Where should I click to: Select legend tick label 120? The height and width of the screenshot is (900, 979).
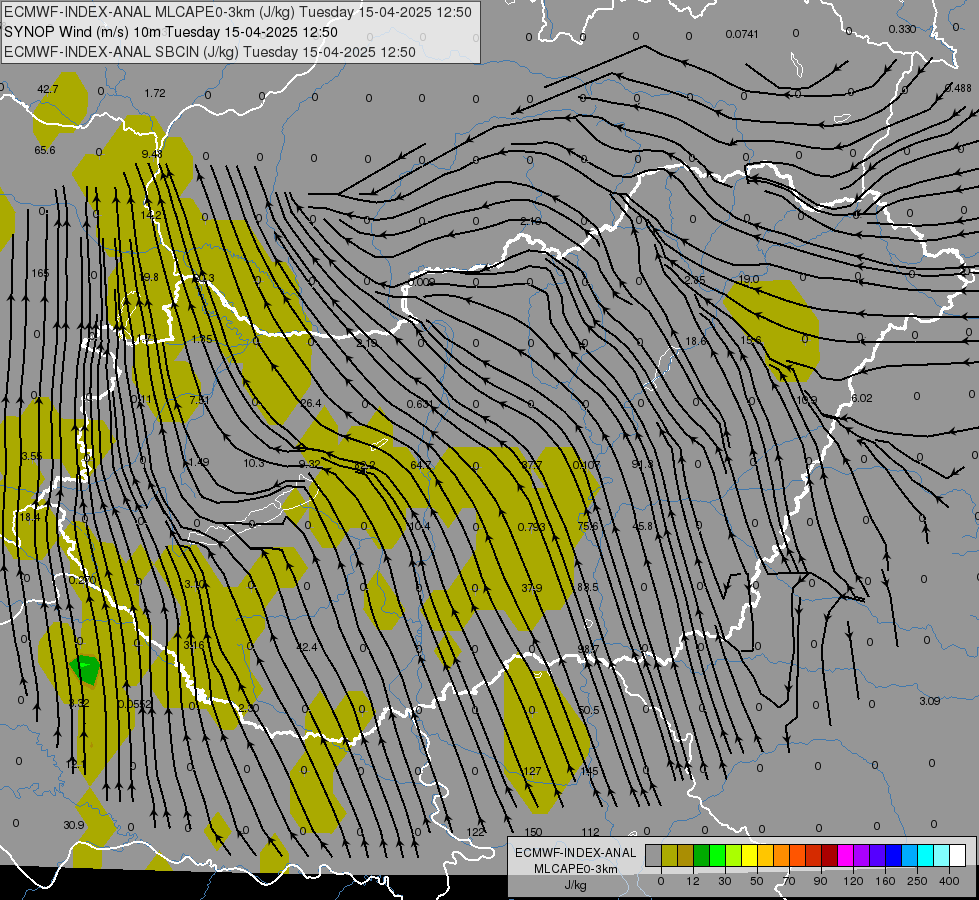coord(853,881)
